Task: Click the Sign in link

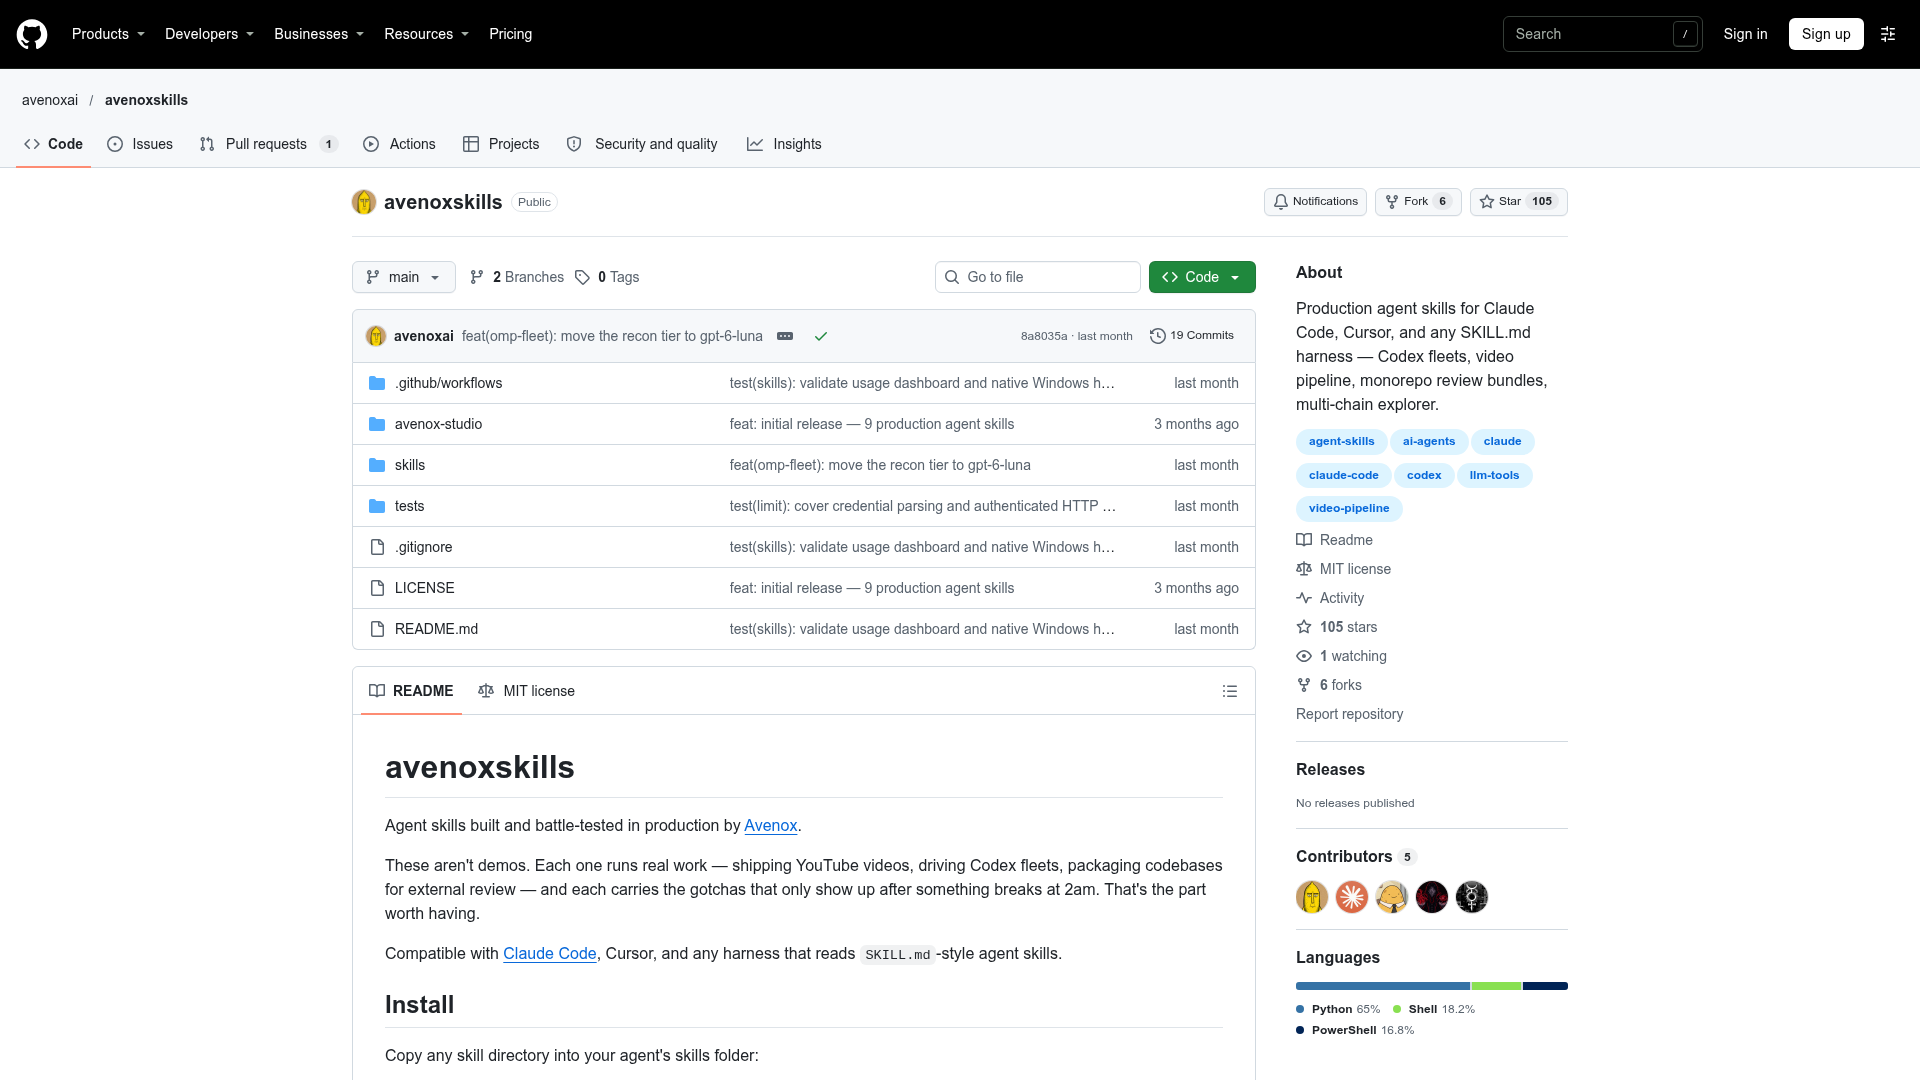Action: coord(1745,34)
